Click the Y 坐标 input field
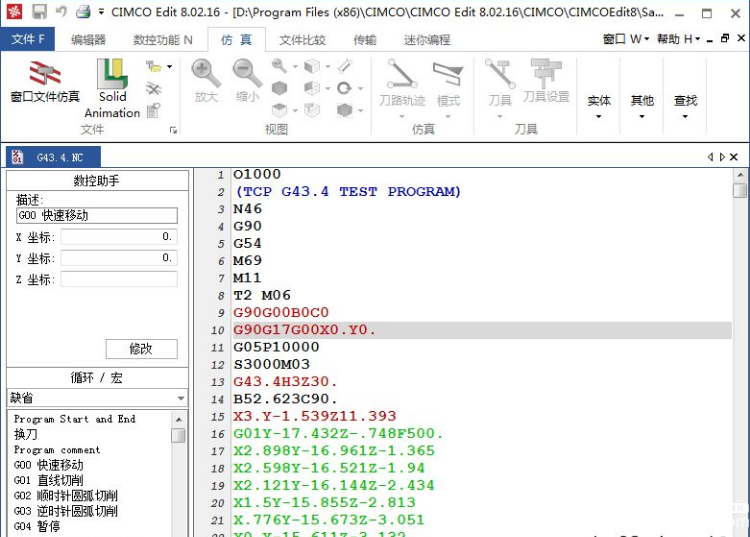The image size is (750, 537). click(119, 258)
